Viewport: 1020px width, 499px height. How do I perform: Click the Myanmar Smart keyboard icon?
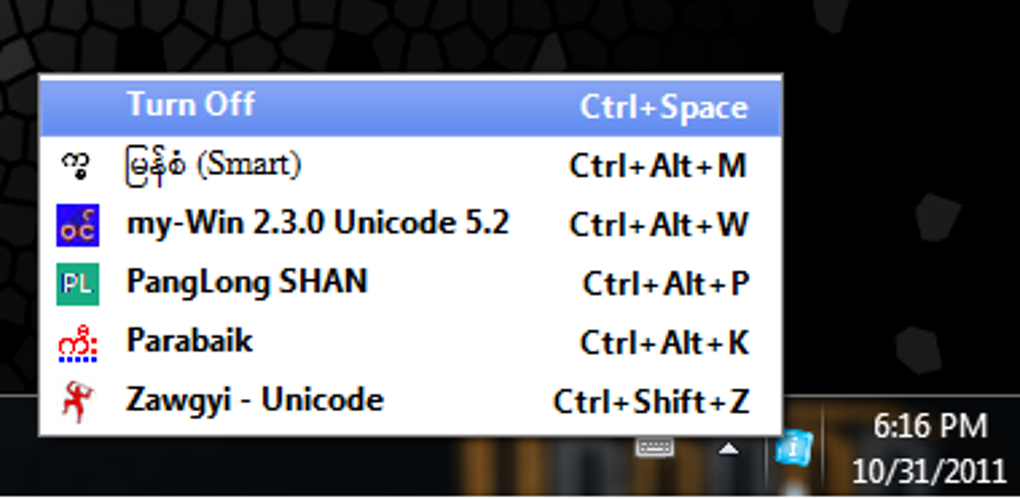pyautogui.click(x=77, y=163)
